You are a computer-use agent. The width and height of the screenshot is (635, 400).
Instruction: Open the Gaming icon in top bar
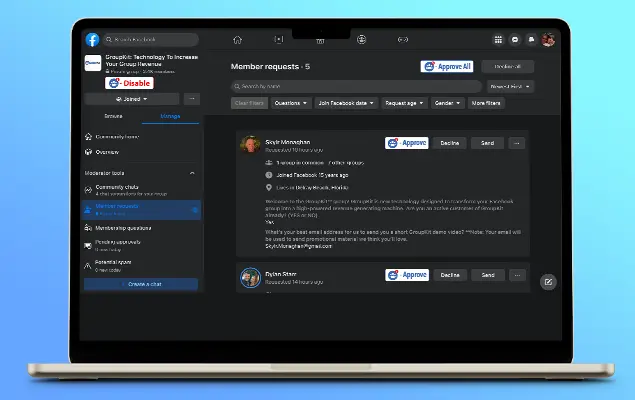tap(403, 39)
